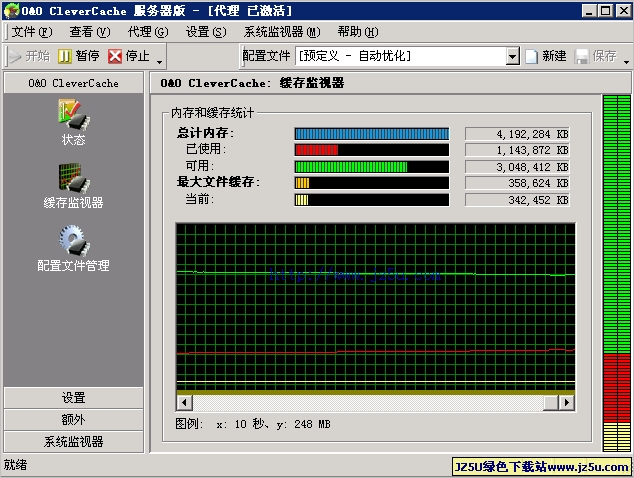Select the 缓存监视器 cache monitor icon
The image size is (634, 478).
pos(74,178)
